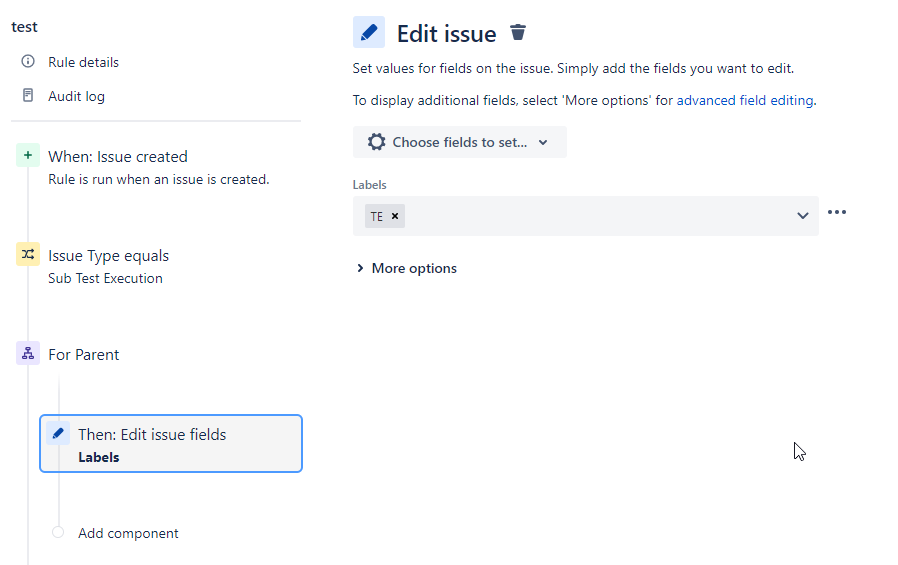Expand the Labels dropdown chevron

click(802, 216)
